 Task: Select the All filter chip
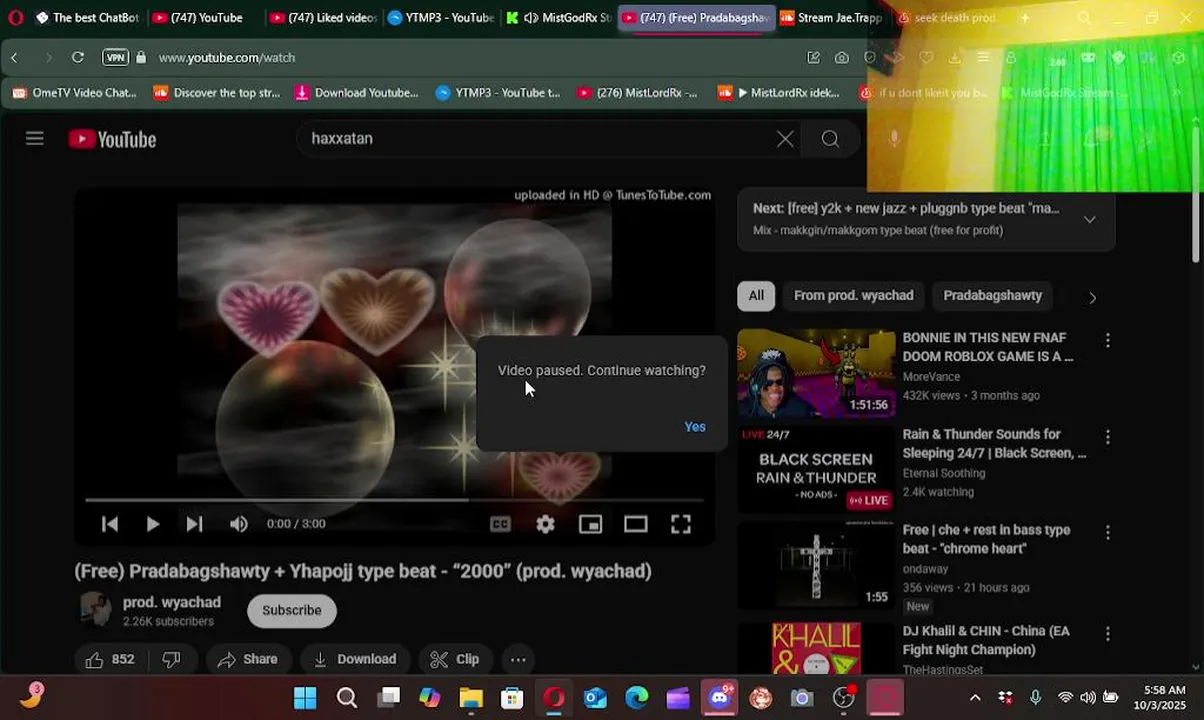pyautogui.click(x=756, y=296)
